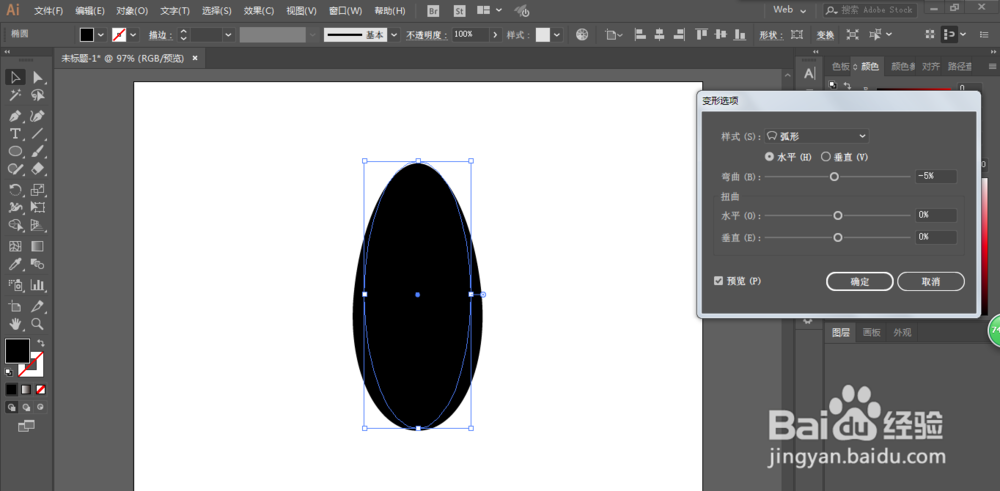Open the Effect (效果) menu
Screen dimensions: 1000x491
pyautogui.click(x=259, y=11)
